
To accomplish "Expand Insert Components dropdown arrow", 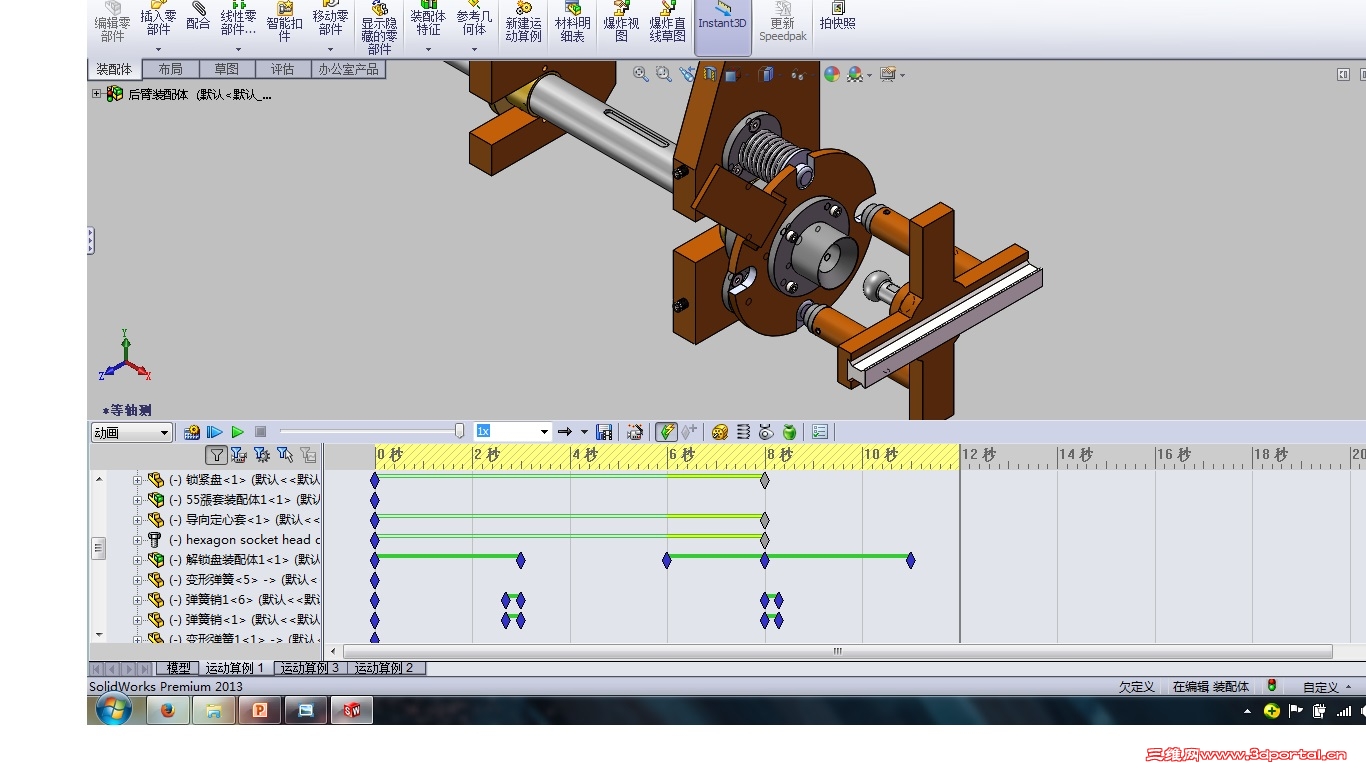I will (158, 49).
